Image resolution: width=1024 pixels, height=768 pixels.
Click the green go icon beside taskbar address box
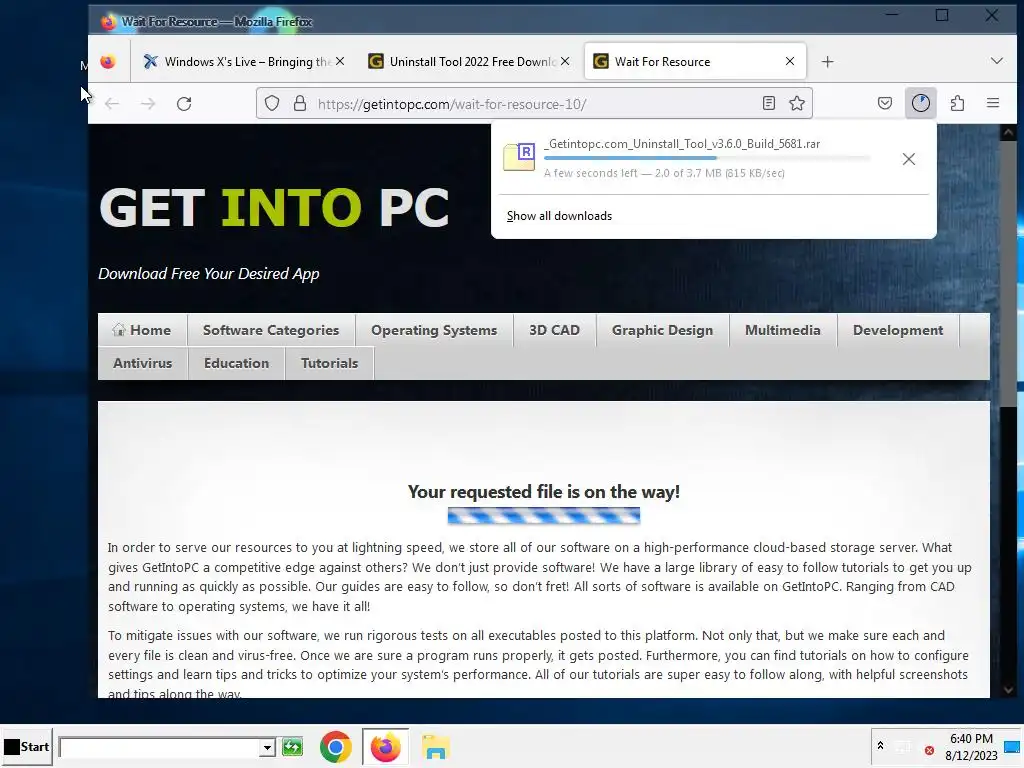point(293,746)
